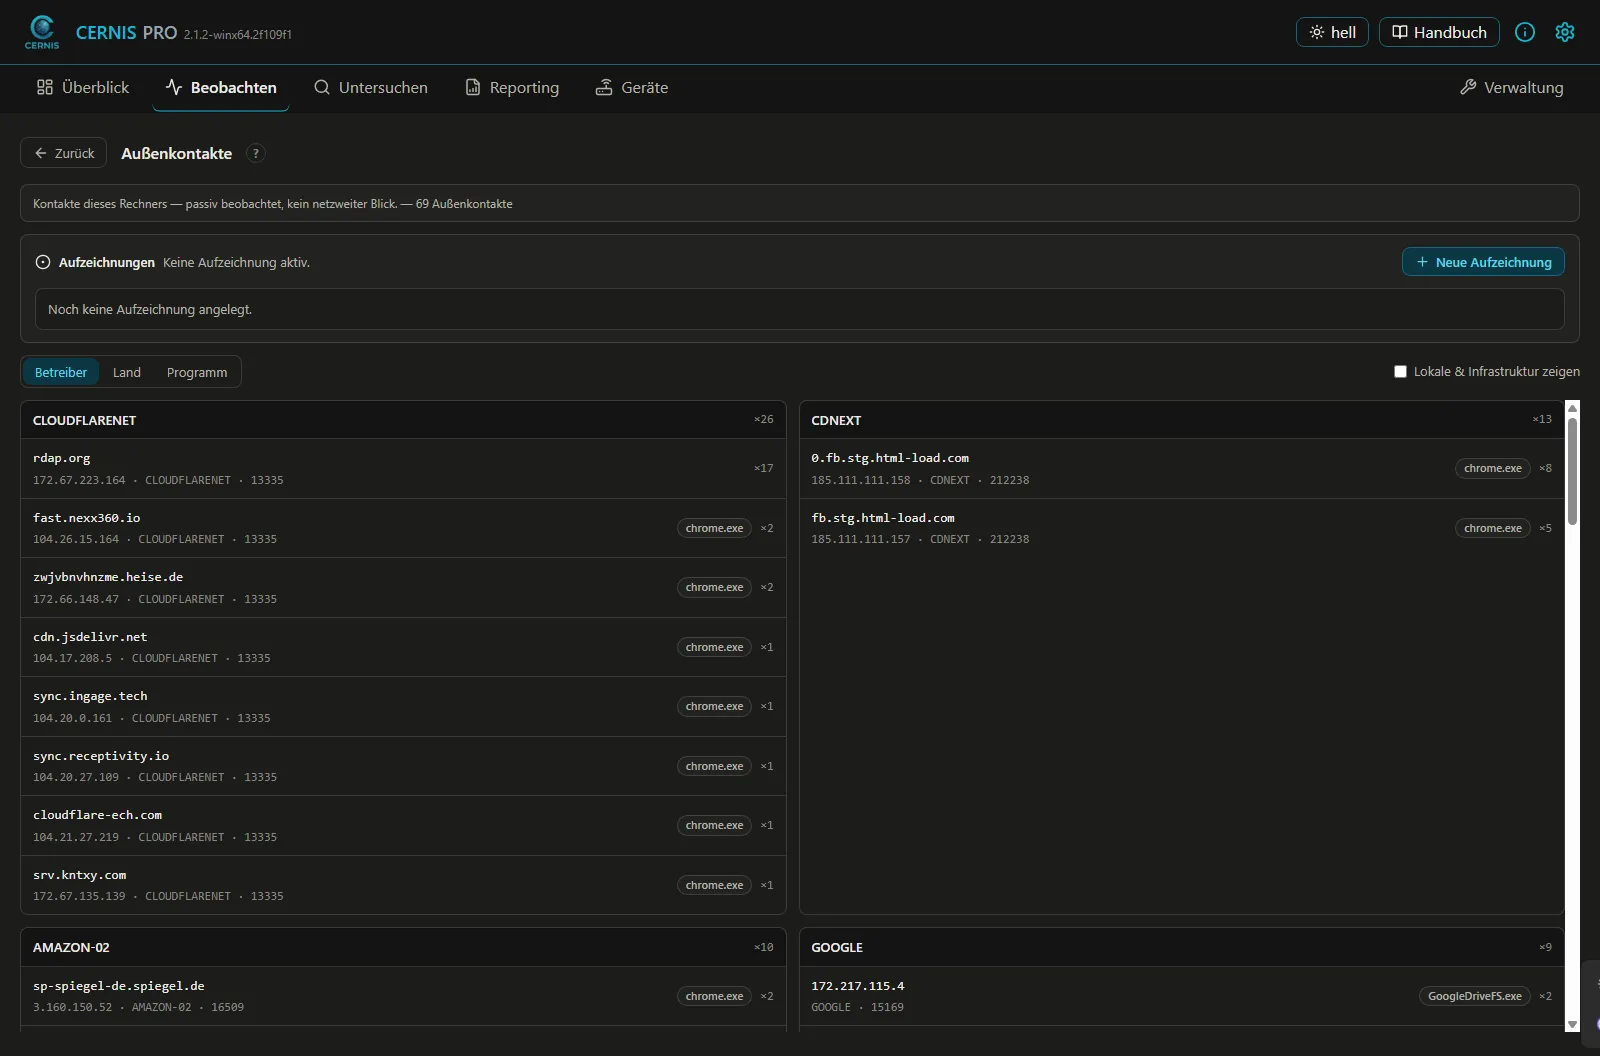The width and height of the screenshot is (1600, 1056).
Task: Select the GOOGLE group header
Action: [x=1182, y=947]
